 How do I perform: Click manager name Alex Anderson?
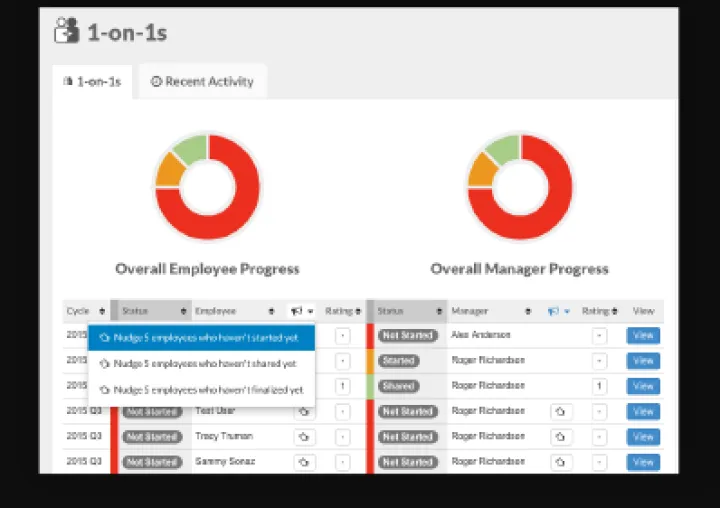pyautogui.click(x=481, y=335)
